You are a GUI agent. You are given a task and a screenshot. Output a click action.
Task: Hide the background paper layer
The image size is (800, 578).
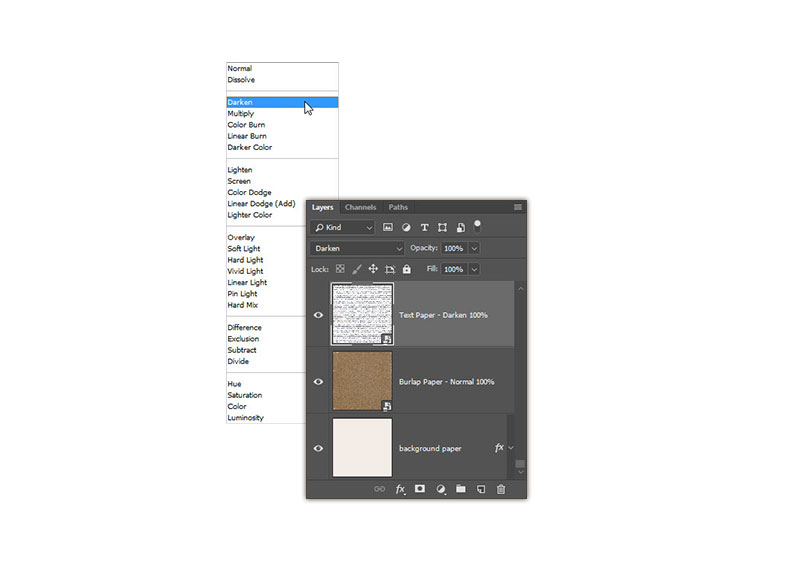click(x=318, y=448)
